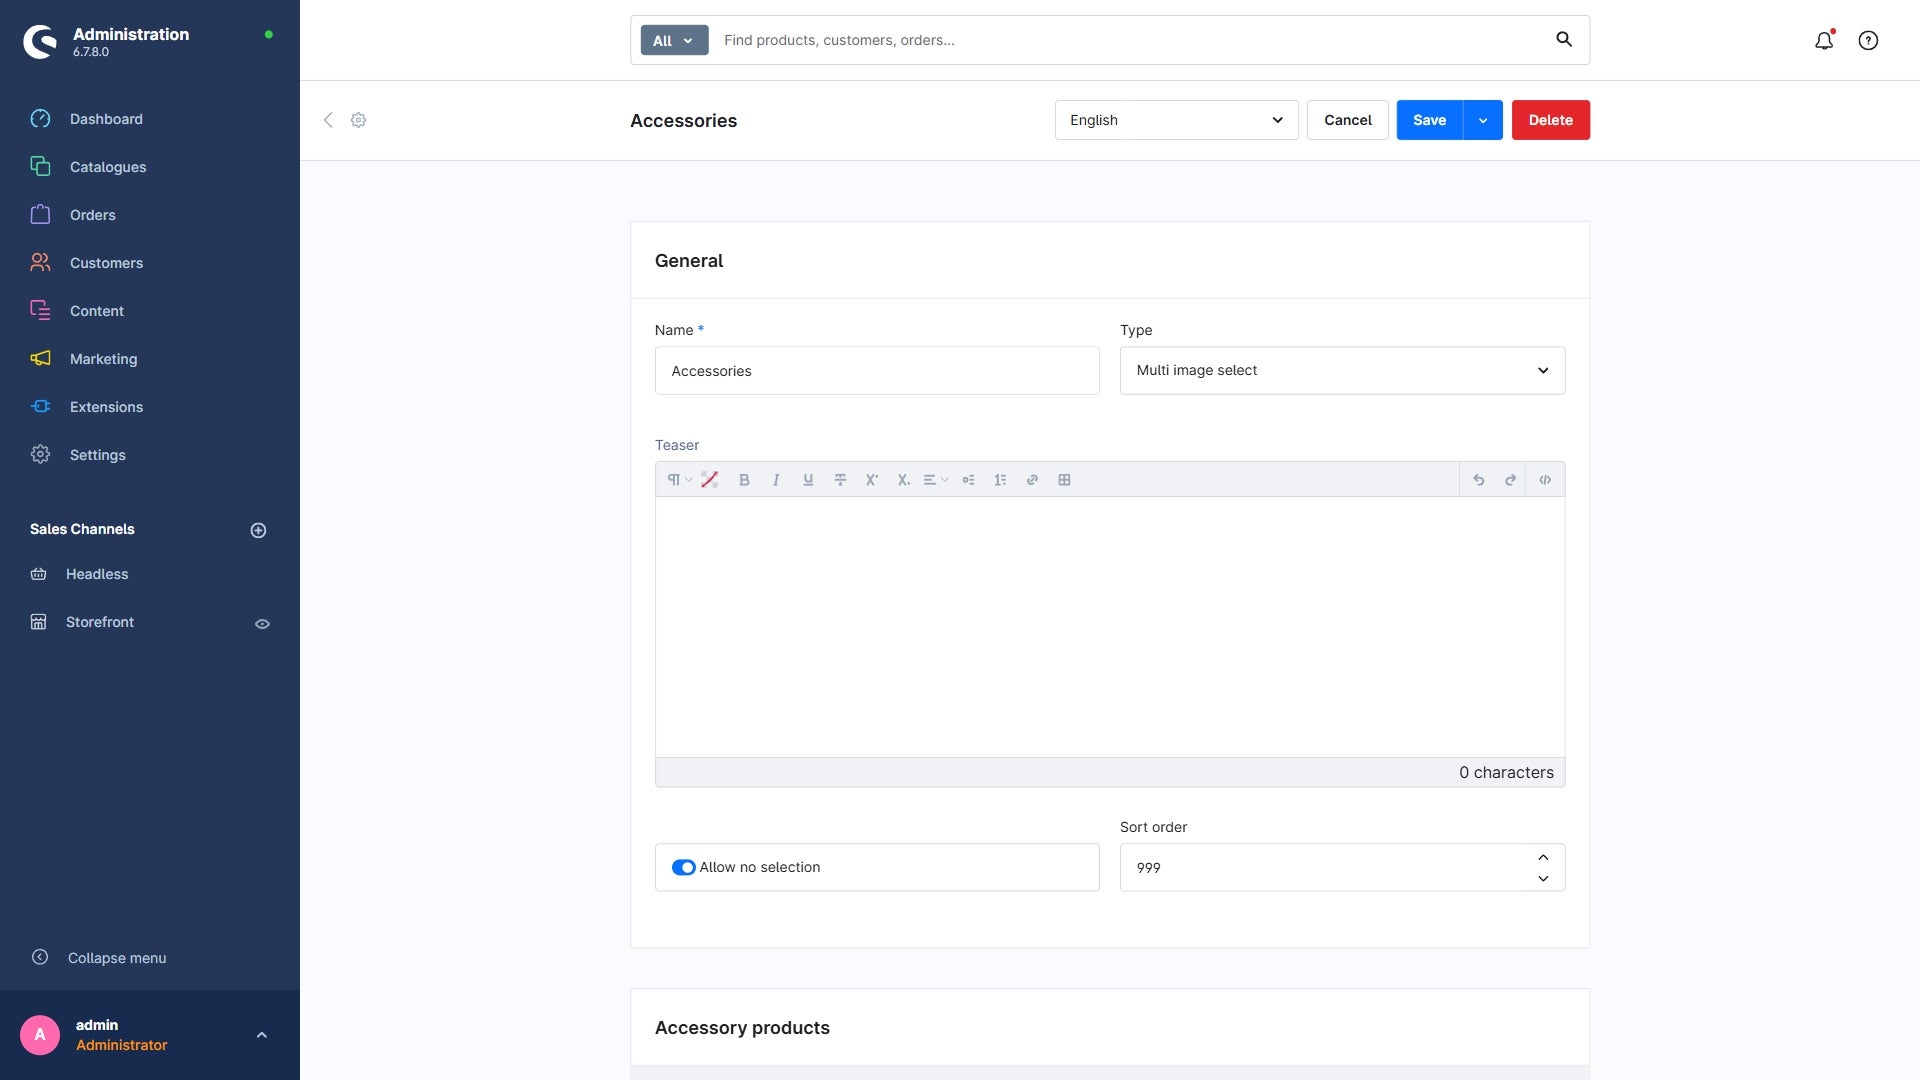Undo last change in Teaser editor
Screen dimensions: 1920x1080
click(x=1478, y=480)
